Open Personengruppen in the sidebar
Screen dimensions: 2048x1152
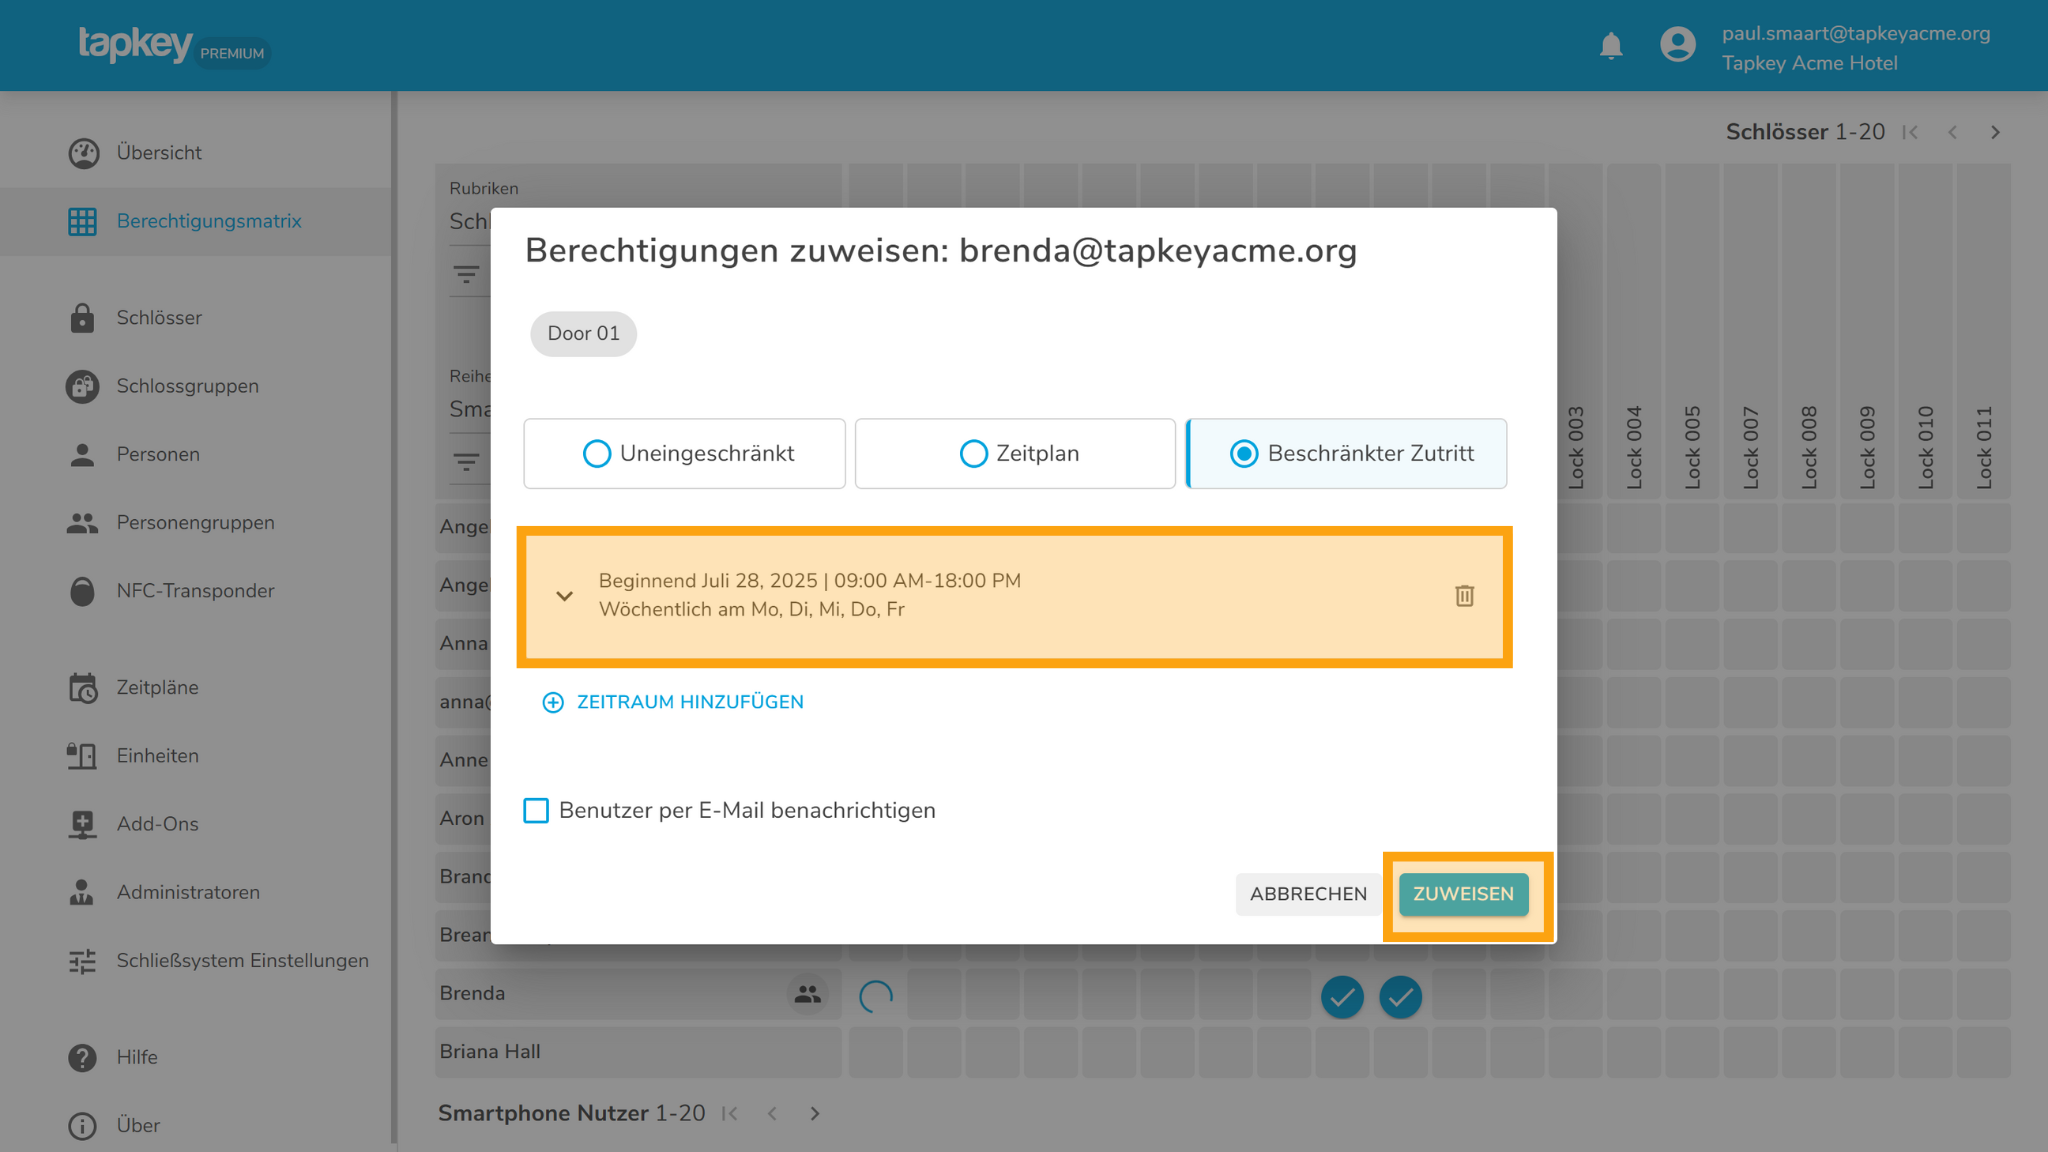tap(195, 522)
